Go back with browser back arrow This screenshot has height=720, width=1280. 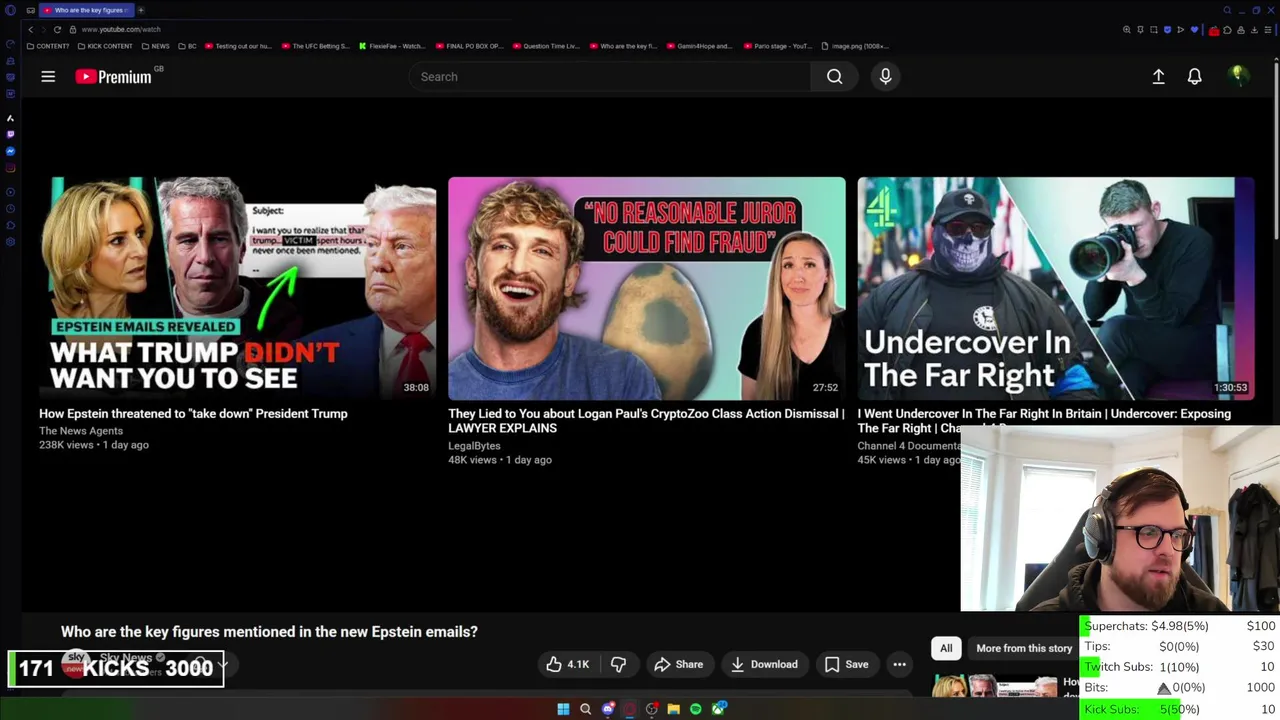coord(30,29)
